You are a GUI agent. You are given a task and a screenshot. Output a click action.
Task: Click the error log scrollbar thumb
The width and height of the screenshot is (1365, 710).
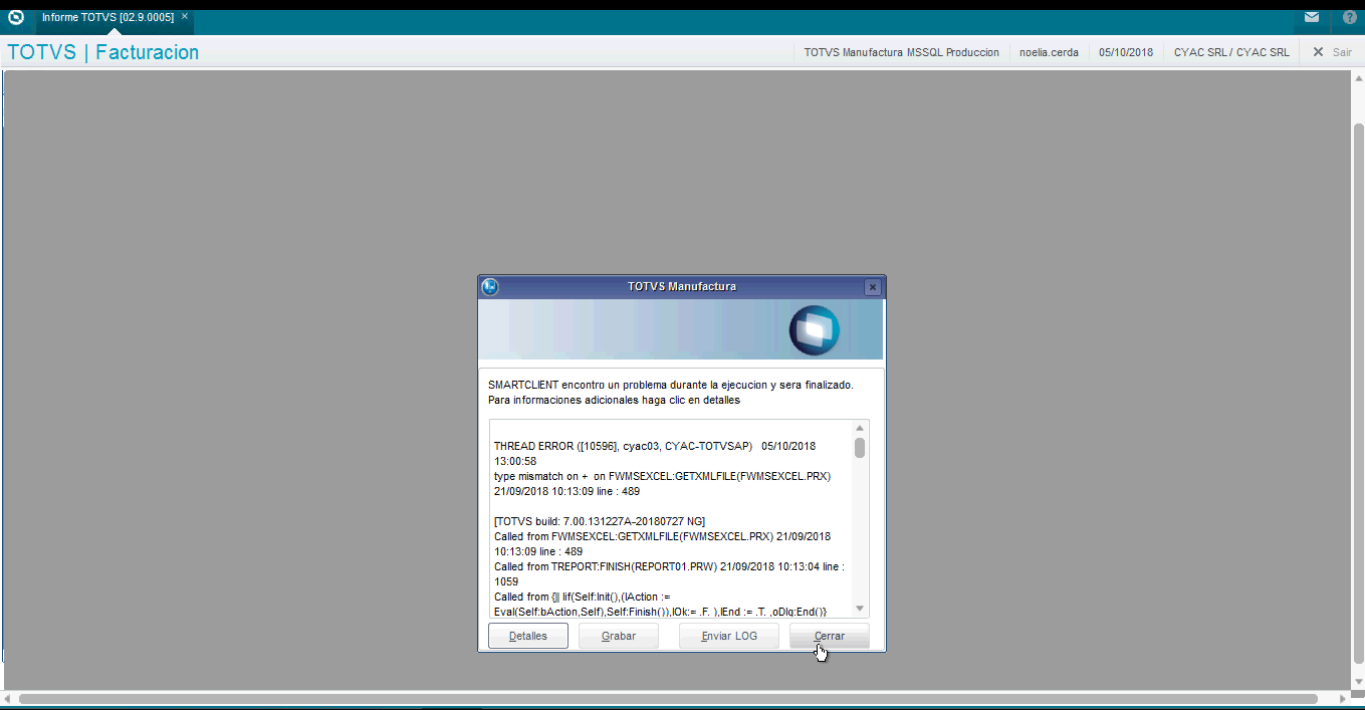tap(860, 447)
